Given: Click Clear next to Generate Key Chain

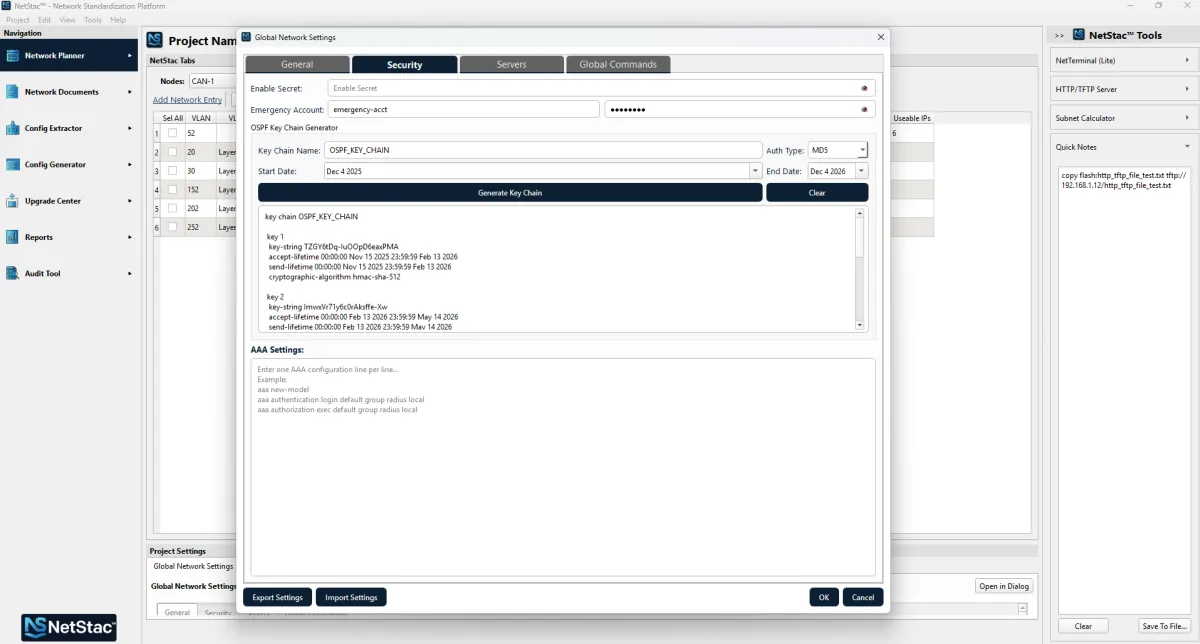Looking at the screenshot, I should (x=817, y=192).
